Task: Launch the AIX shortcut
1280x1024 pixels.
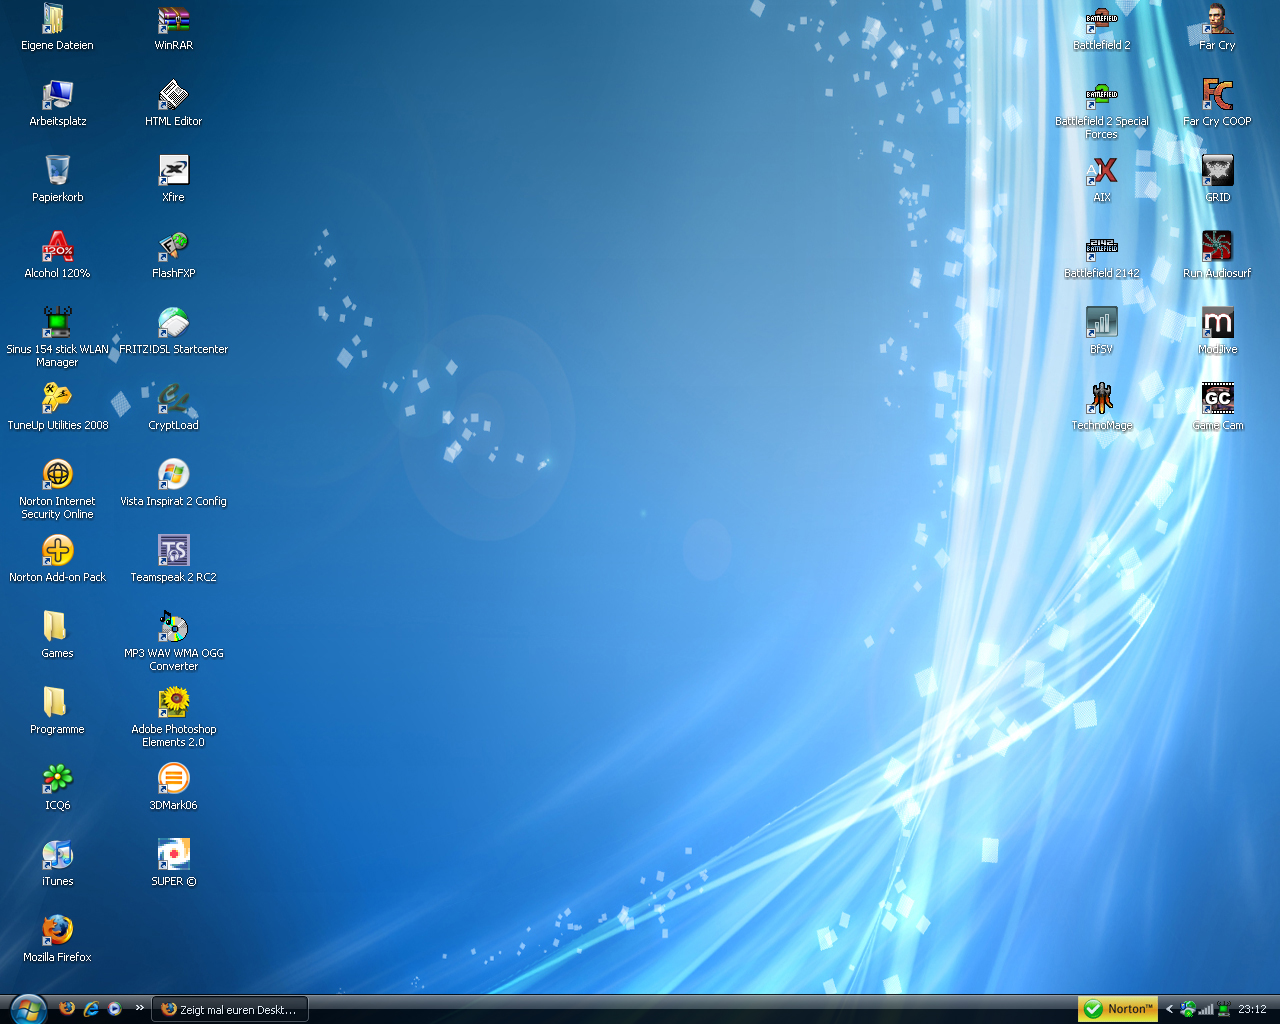Action: tap(1101, 172)
